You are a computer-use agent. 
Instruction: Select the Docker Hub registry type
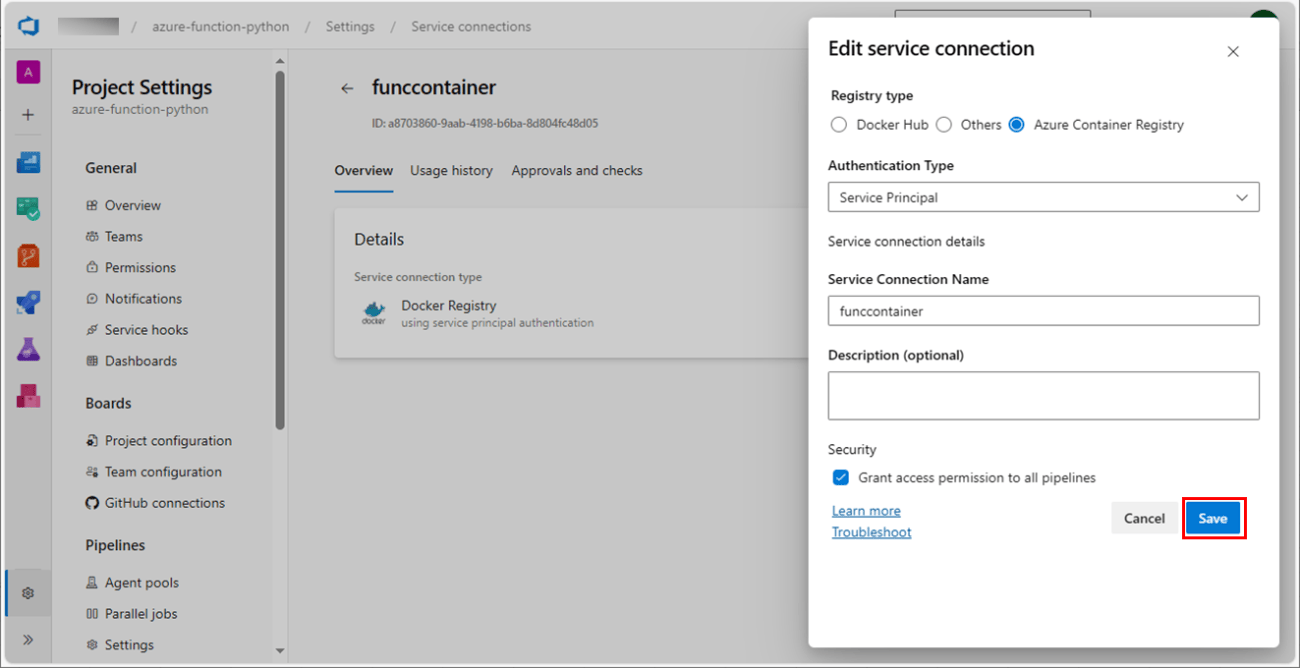[839, 125]
